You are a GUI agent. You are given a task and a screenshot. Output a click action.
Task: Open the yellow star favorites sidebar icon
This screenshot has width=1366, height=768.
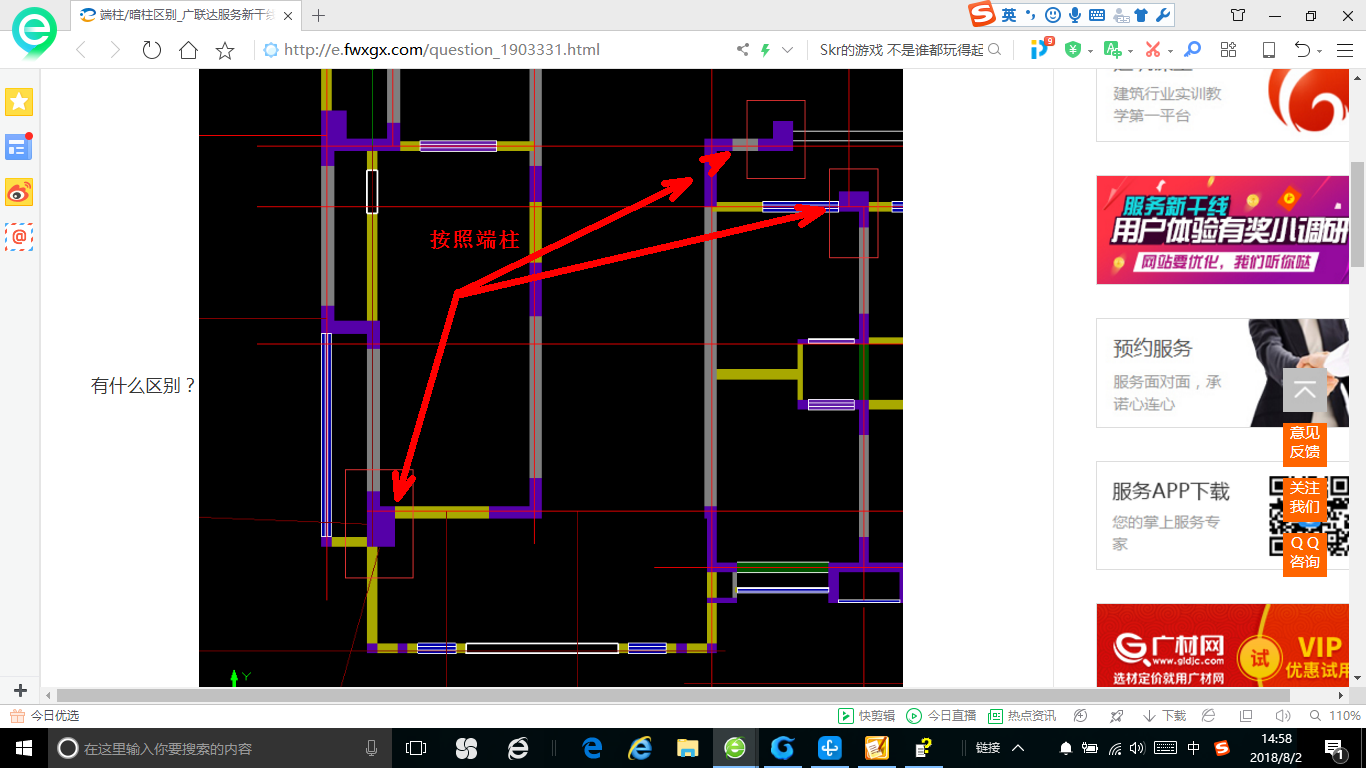[19, 101]
